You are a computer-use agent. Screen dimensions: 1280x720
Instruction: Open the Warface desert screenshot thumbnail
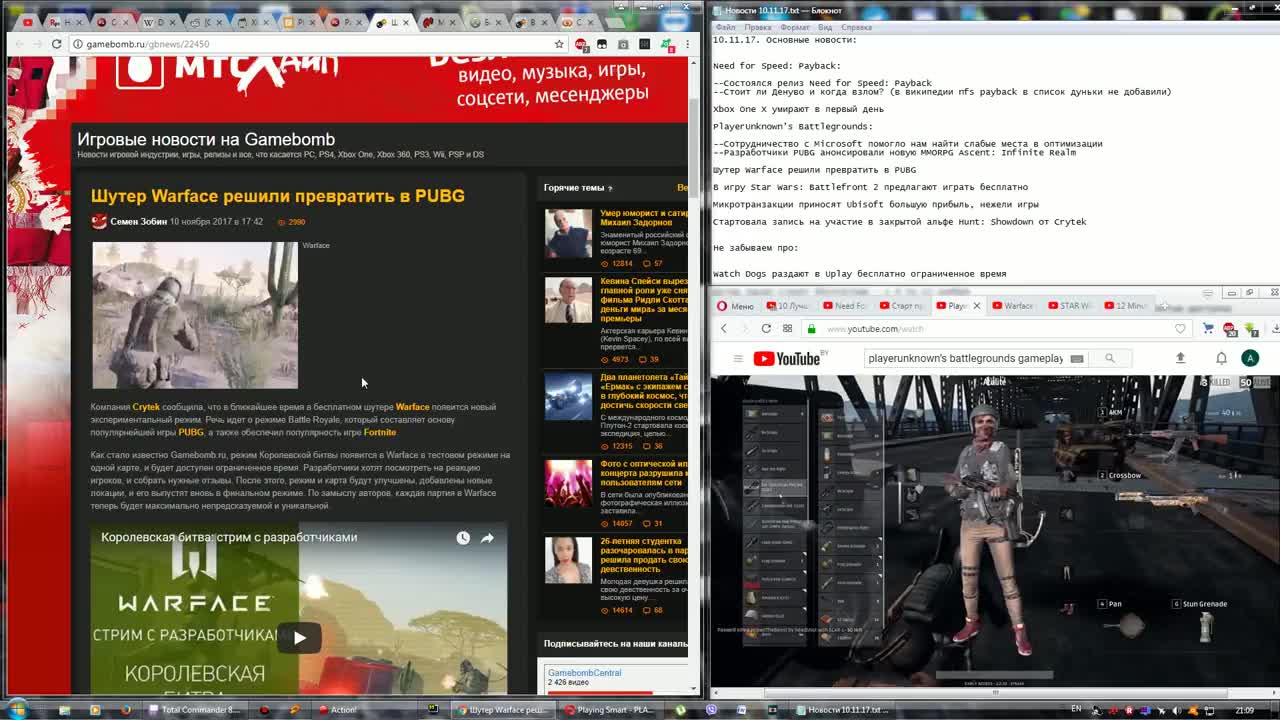click(195, 315)
